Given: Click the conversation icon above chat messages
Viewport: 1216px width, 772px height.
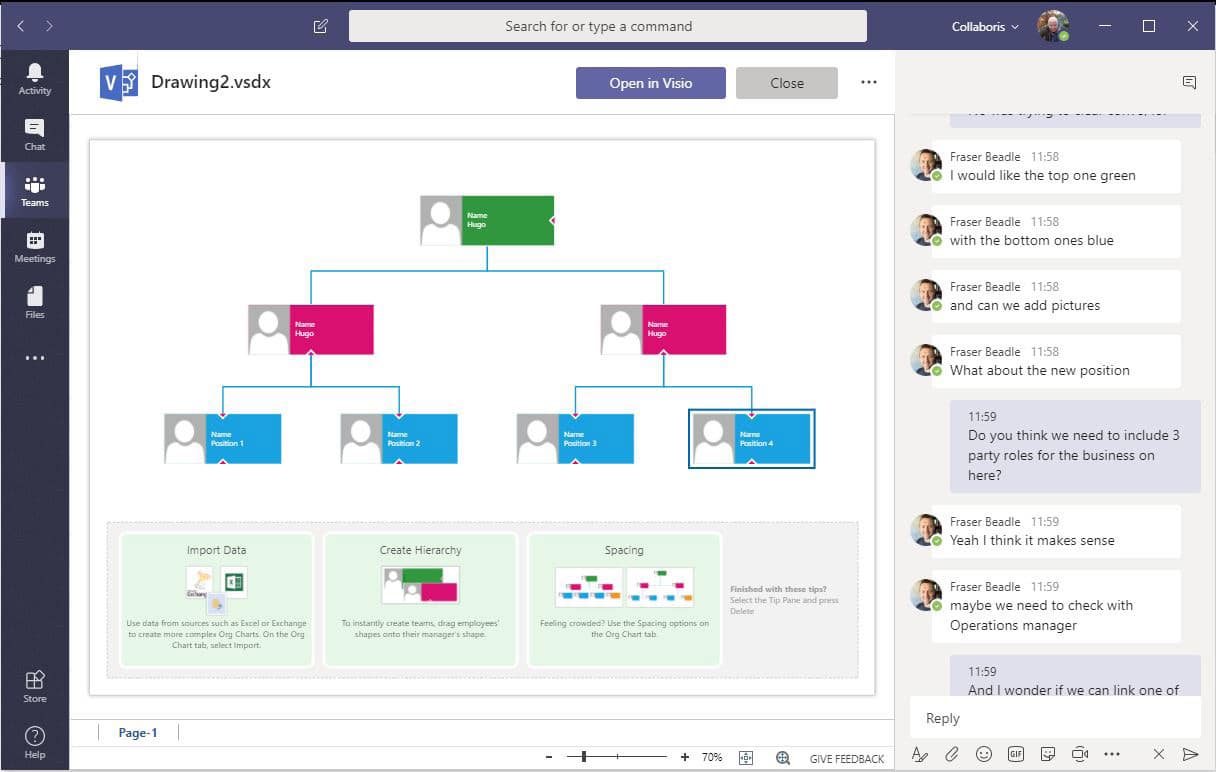Looking at the screenshot, I should pyautogui.click(x=1189, y=83).
